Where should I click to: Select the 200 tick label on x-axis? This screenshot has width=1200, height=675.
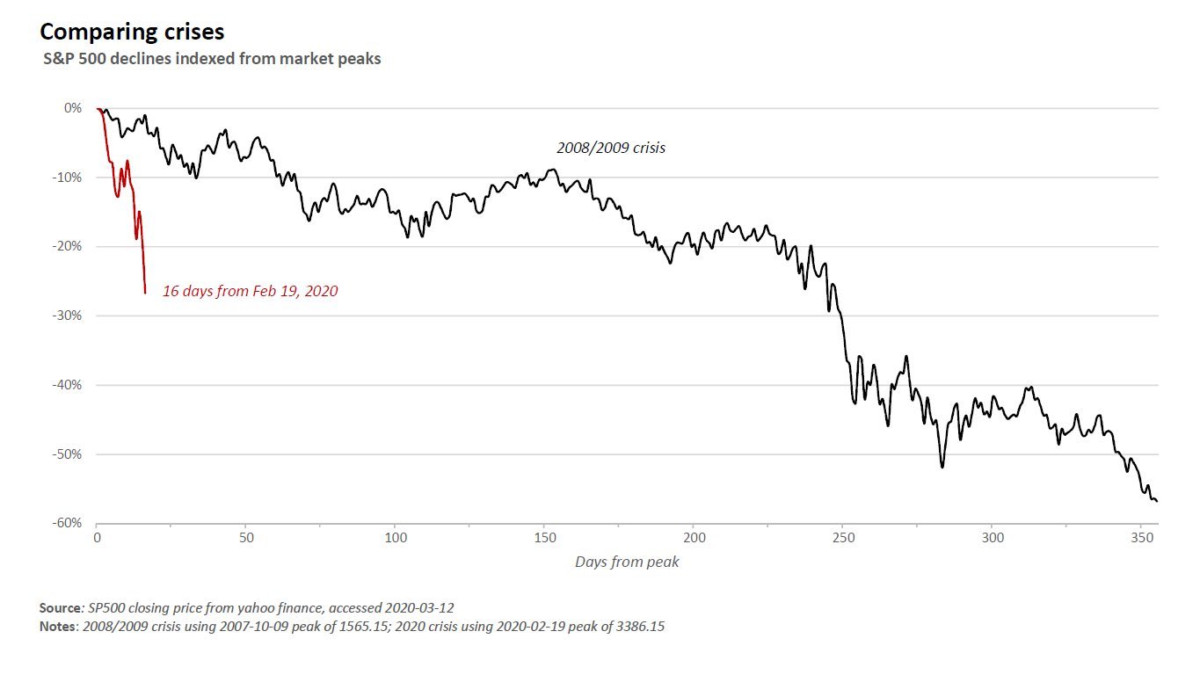point(693,538)
